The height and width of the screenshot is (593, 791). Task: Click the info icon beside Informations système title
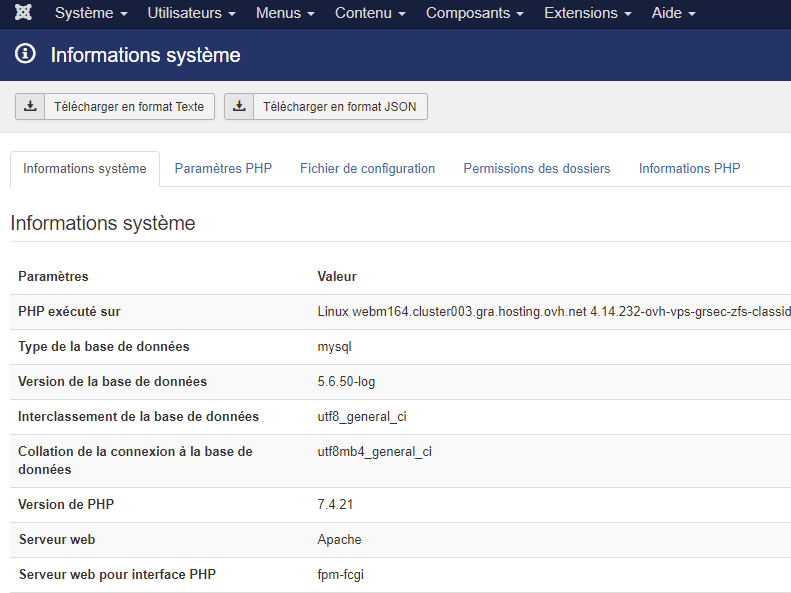[x=25, y=53]
